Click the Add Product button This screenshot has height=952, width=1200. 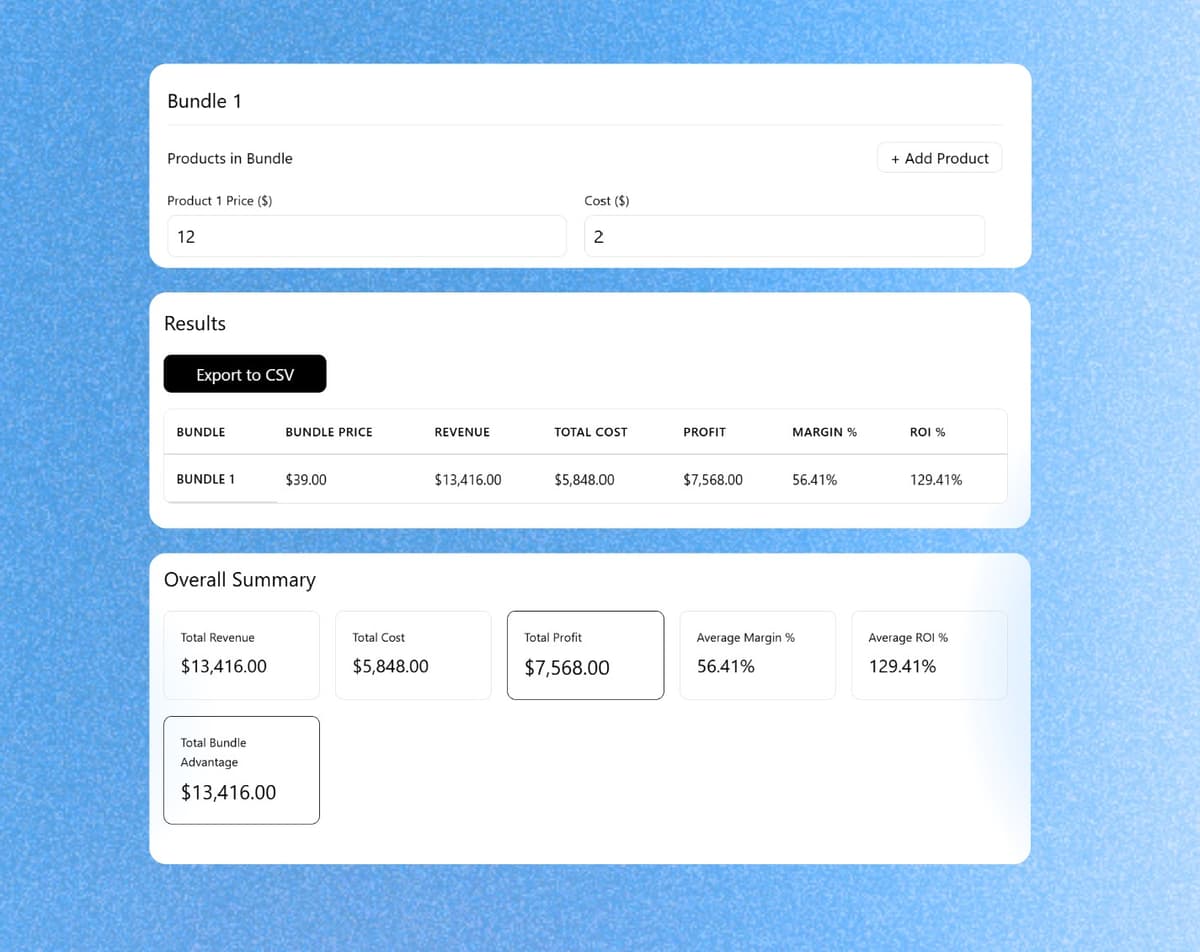[x=938, y=158]
